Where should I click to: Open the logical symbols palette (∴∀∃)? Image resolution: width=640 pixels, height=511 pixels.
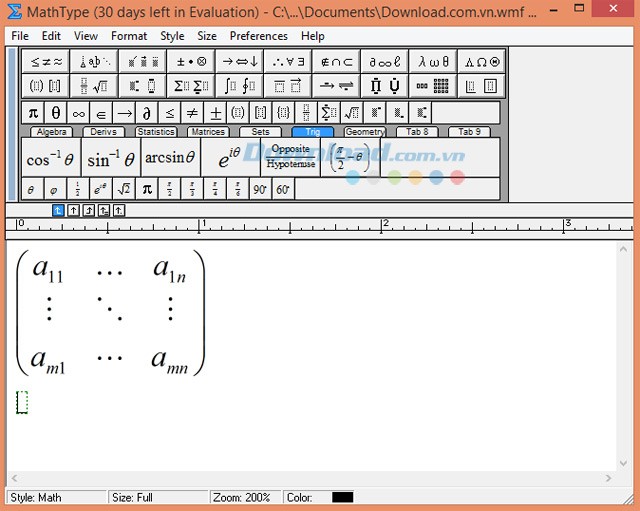[288, 62]
